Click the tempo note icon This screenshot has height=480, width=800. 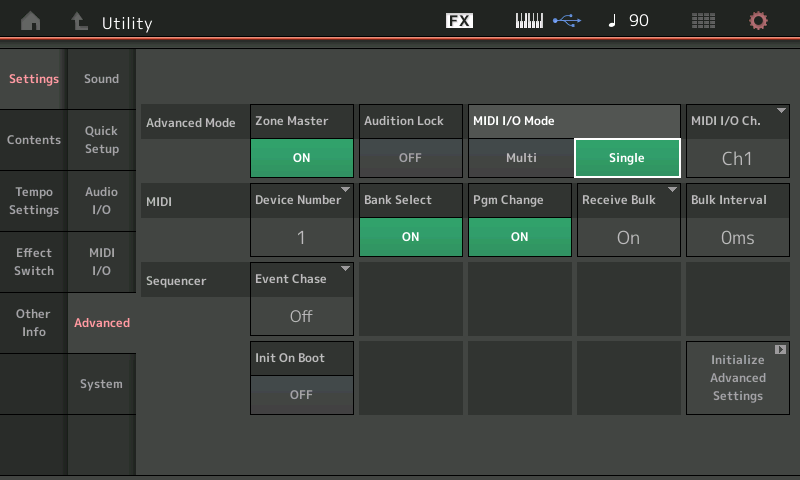[x=612, y=21]
